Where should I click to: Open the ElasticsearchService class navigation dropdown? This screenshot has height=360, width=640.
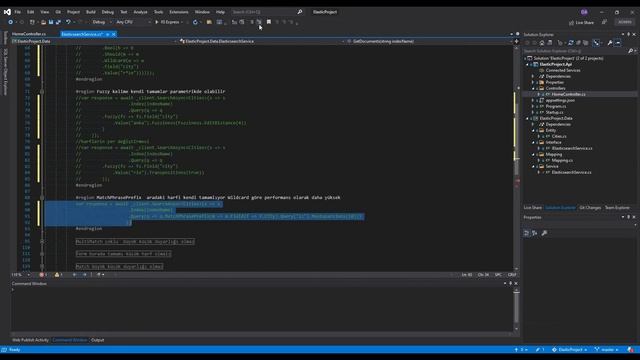coord(262,41)
